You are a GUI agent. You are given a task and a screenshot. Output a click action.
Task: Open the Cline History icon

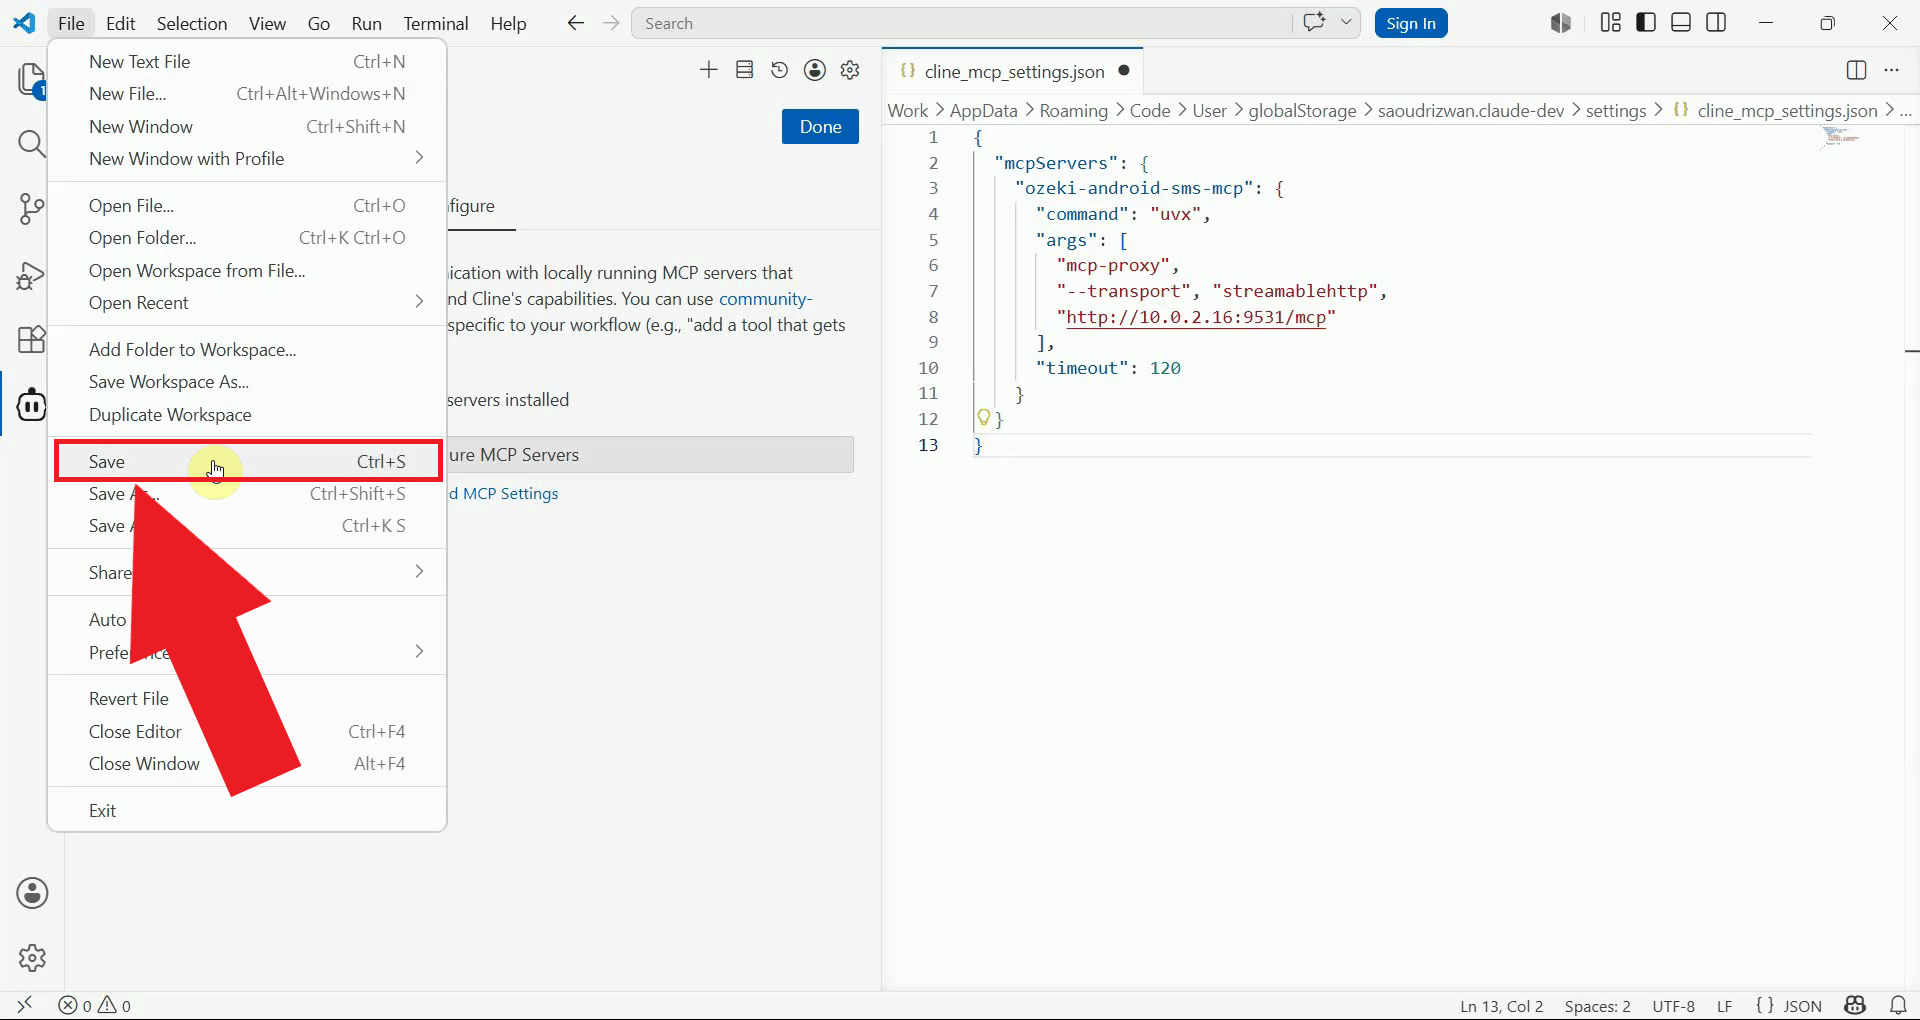click(780, 69)
